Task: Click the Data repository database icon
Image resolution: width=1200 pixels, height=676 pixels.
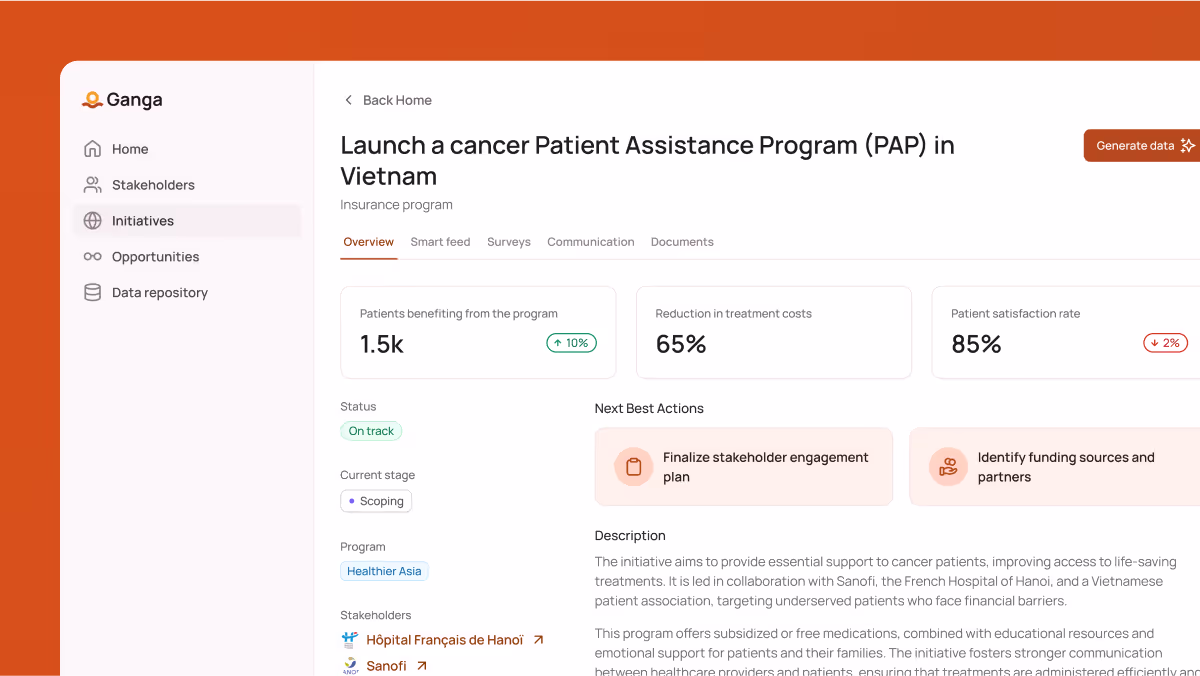Action: click(x=92, y=293)
